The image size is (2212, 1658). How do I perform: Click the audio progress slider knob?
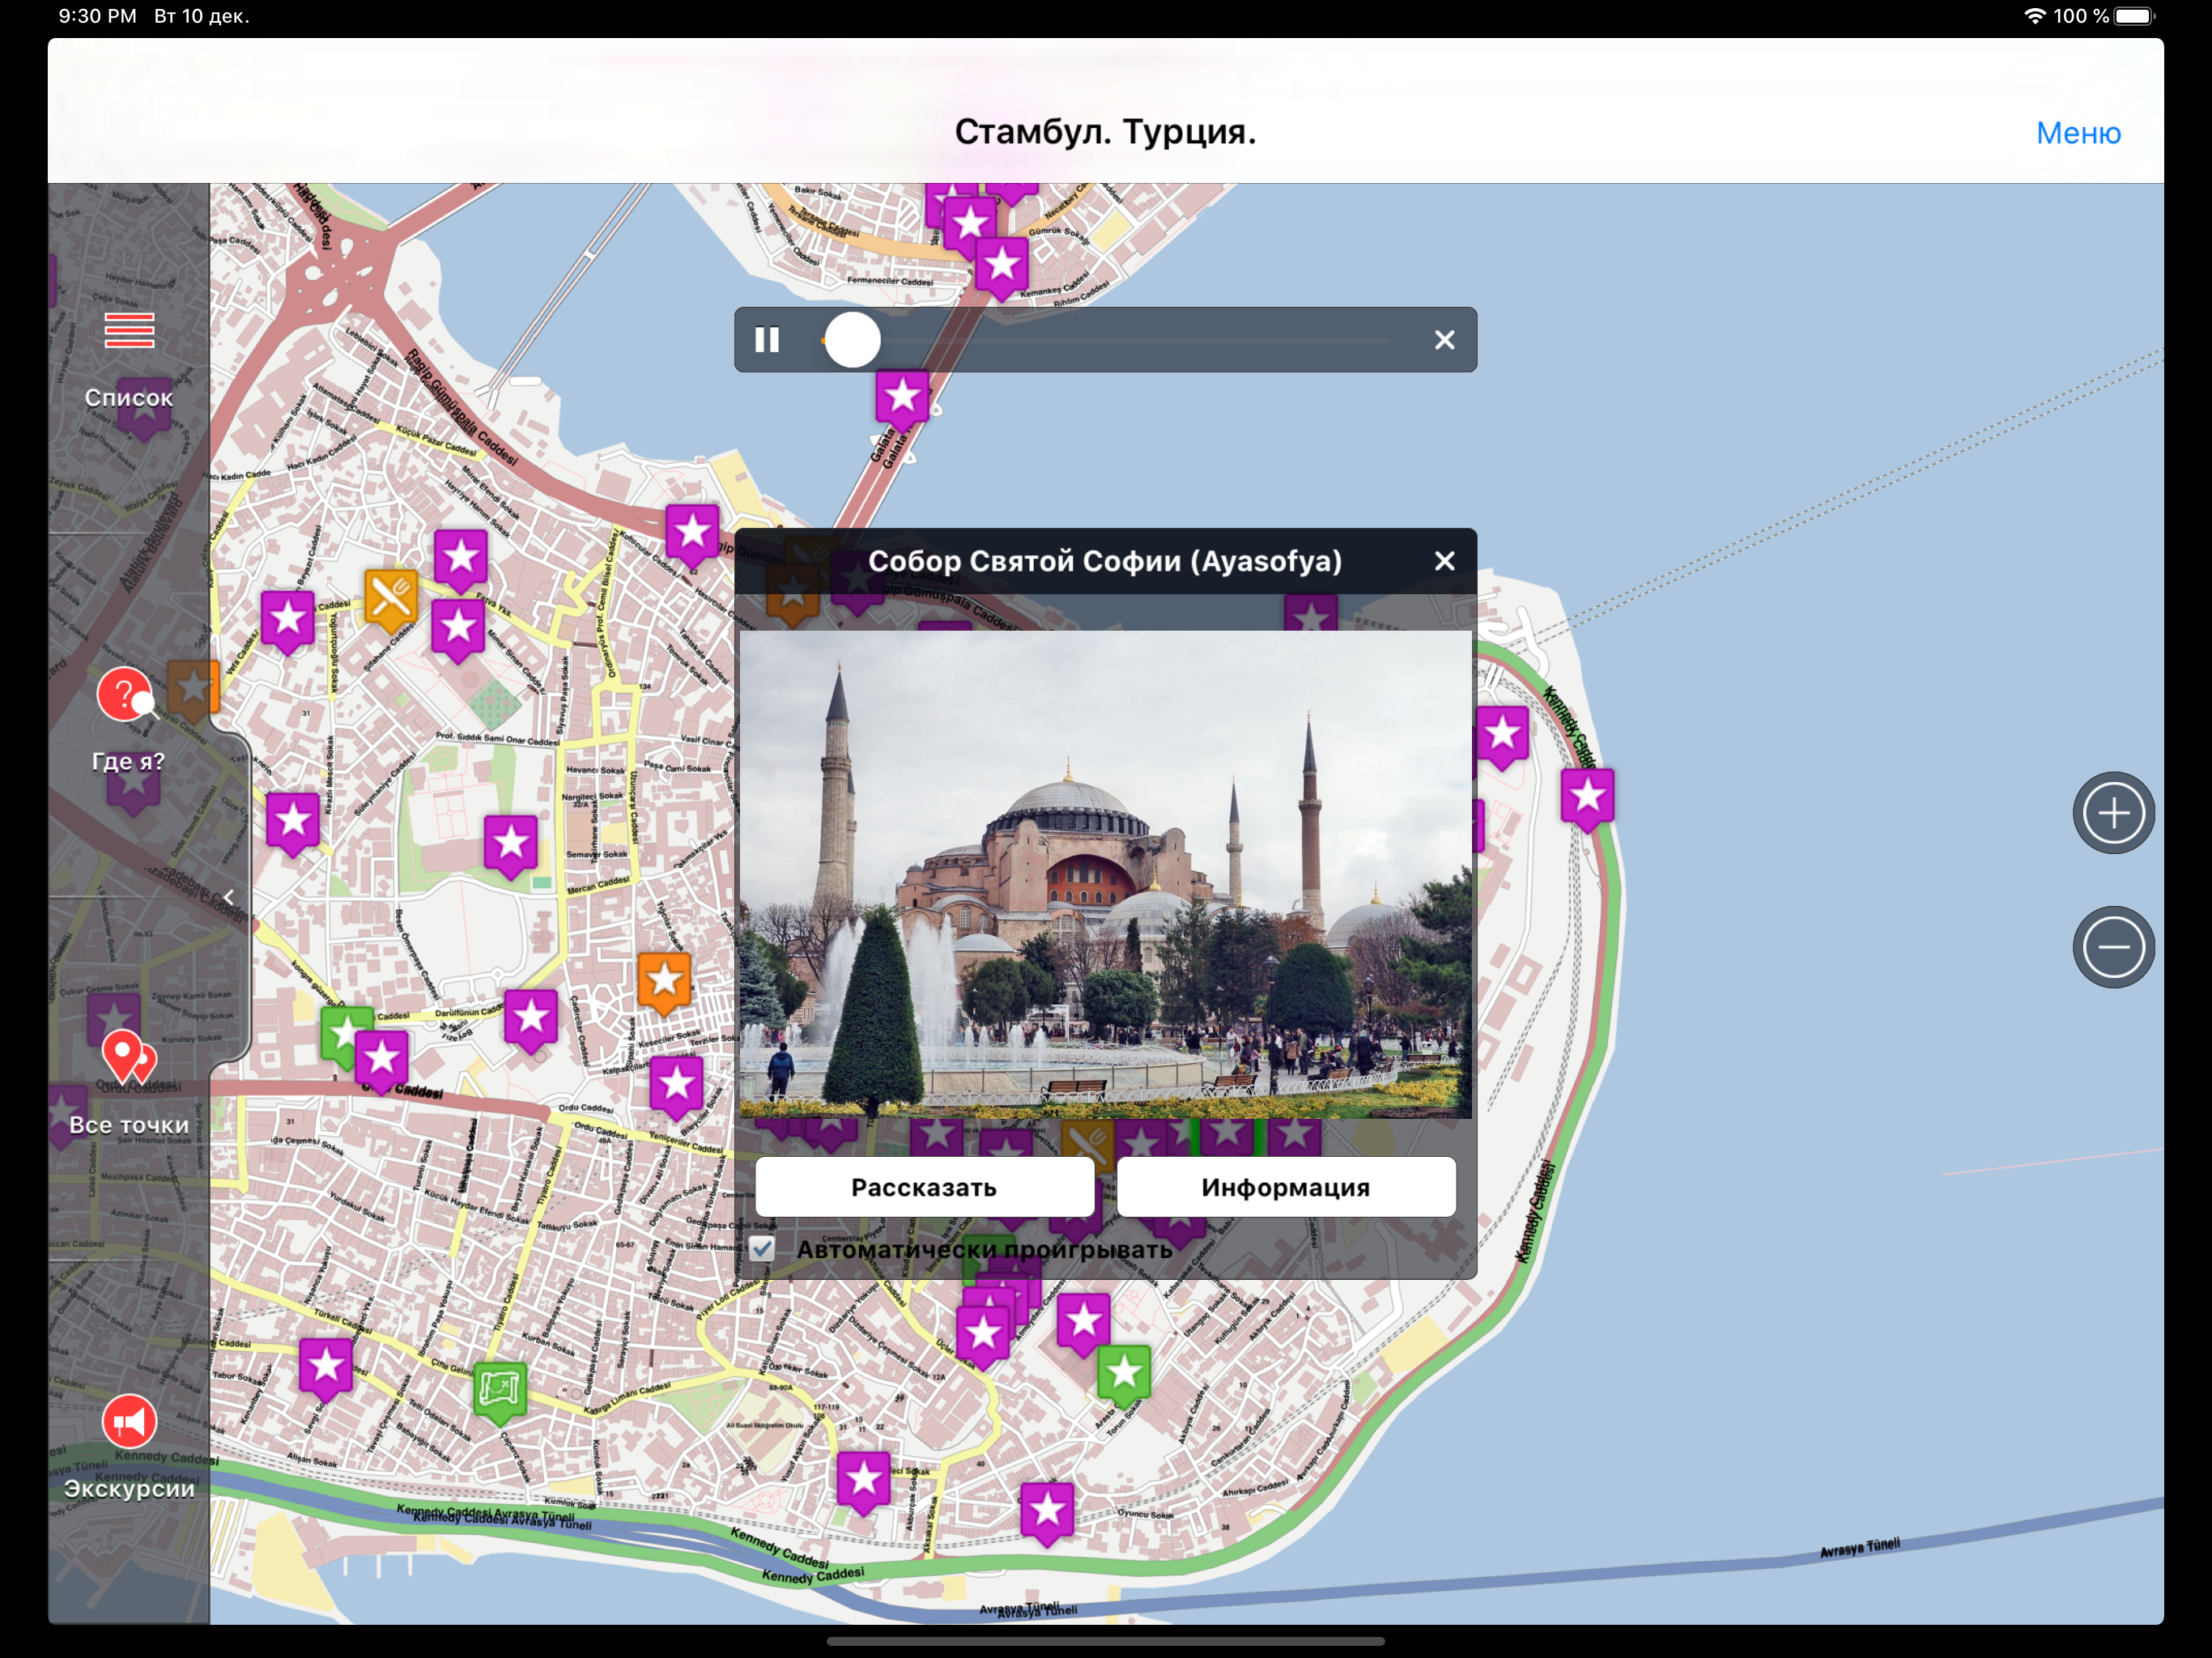tap(852, 340)
